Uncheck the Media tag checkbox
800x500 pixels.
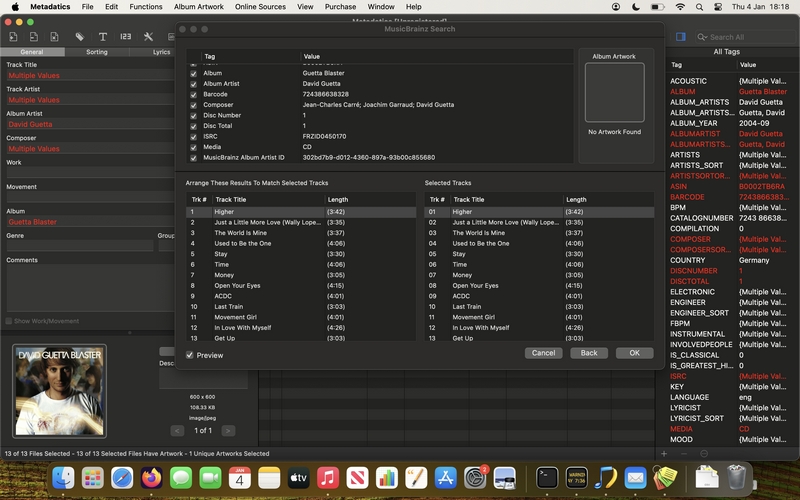[193, 147]
